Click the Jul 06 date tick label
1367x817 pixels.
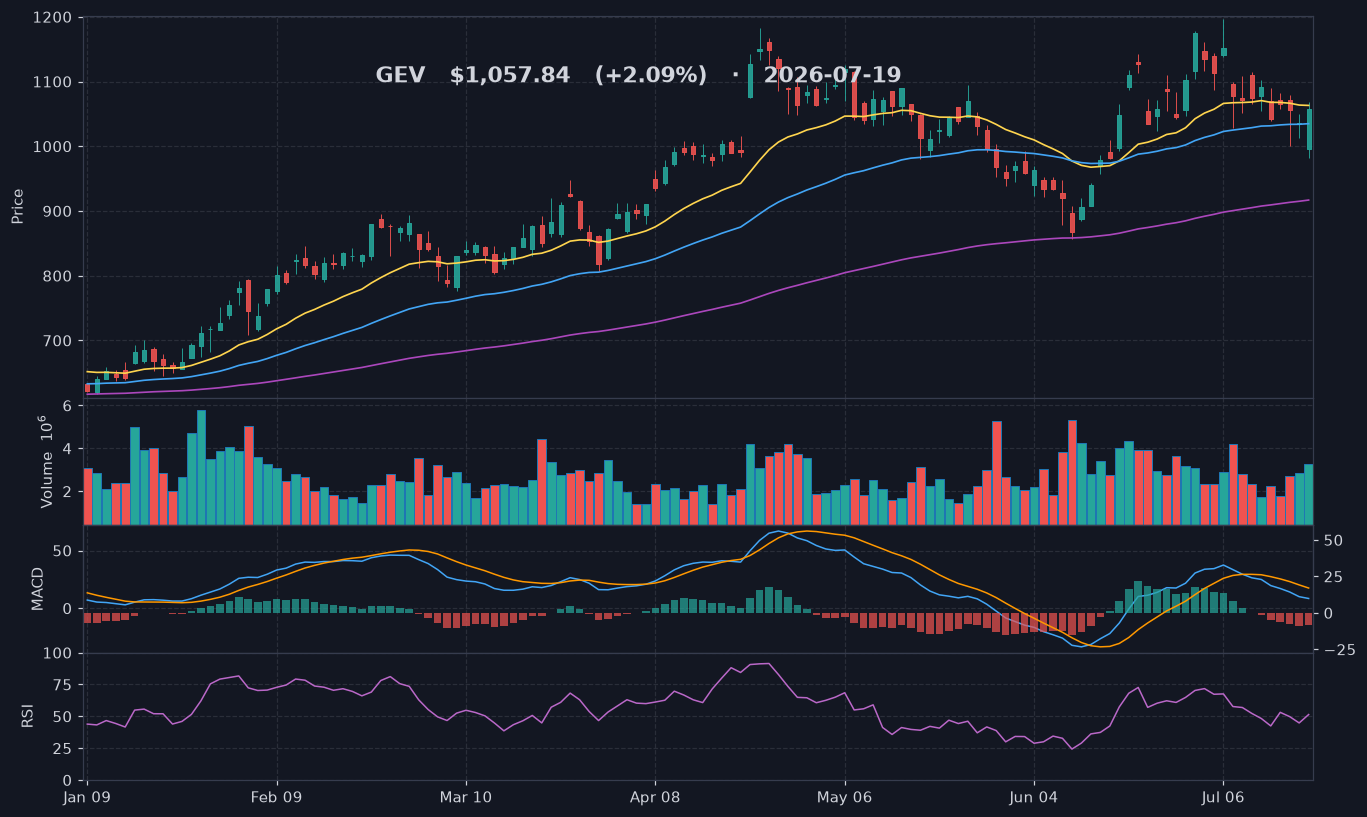tap(1222, 797)
